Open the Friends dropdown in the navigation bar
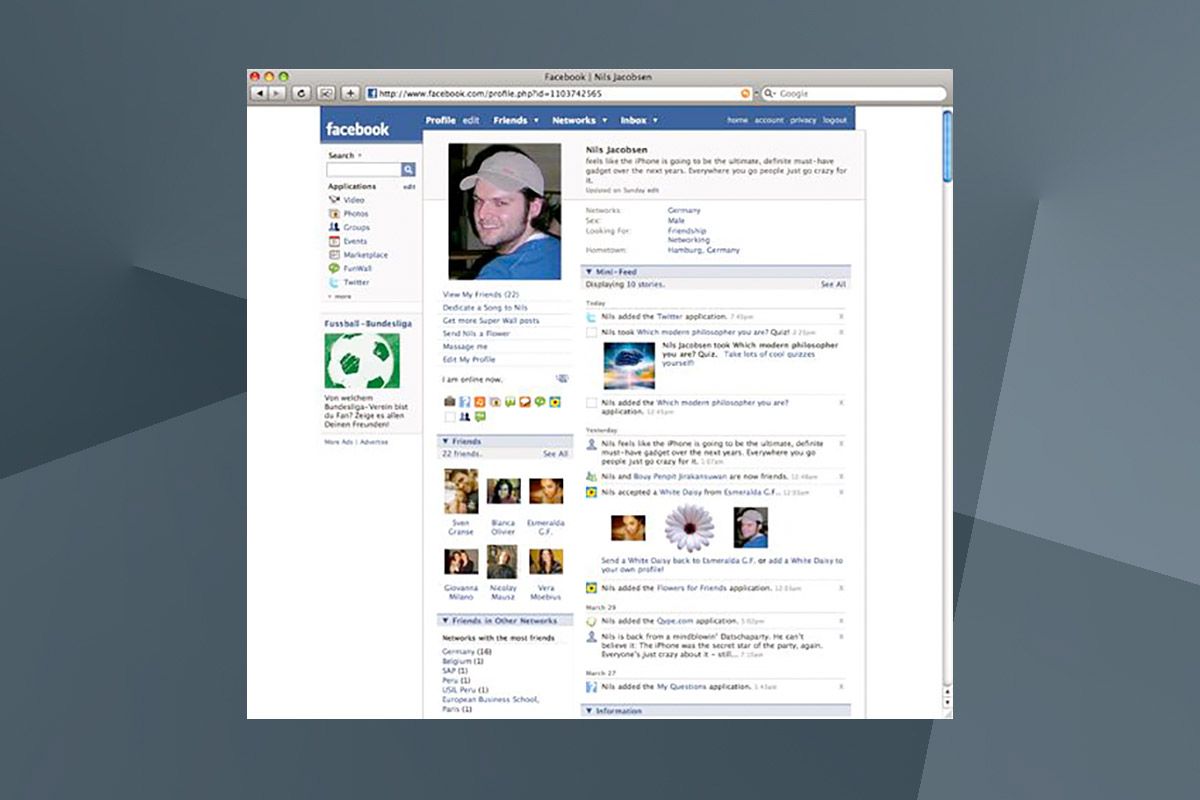 [x=510, y=119]
